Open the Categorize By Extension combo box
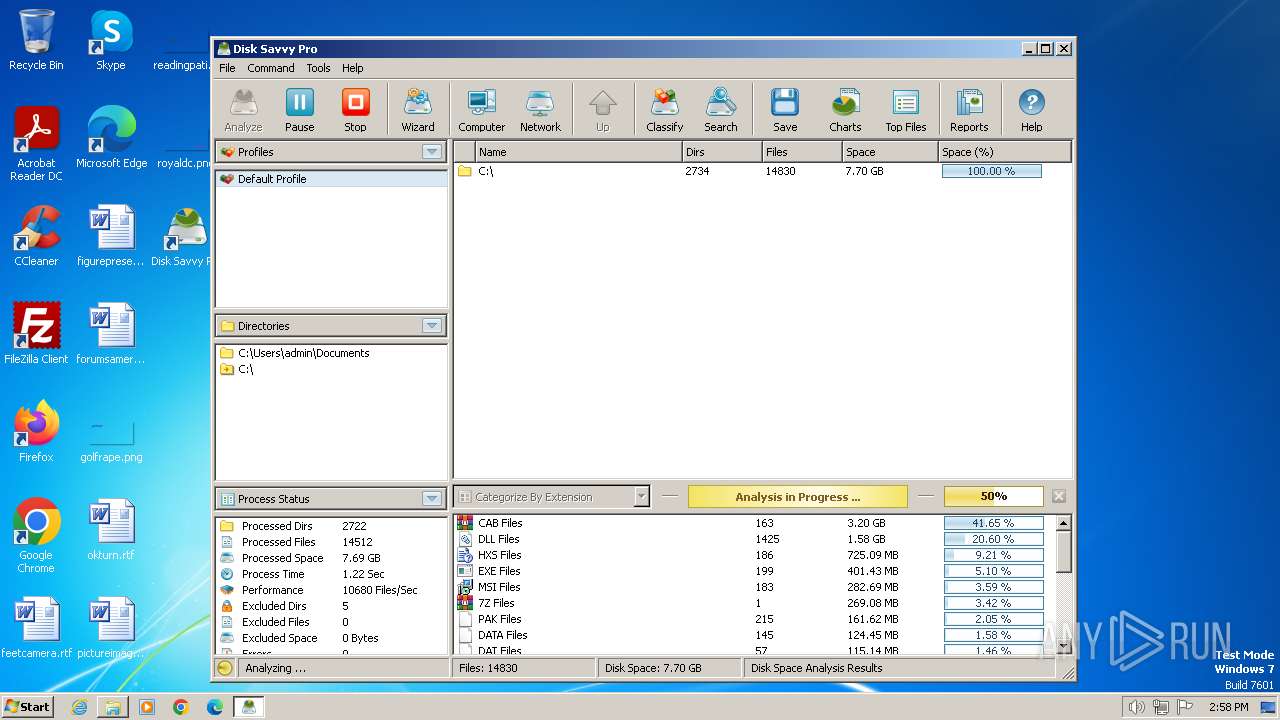 (552, 497)
